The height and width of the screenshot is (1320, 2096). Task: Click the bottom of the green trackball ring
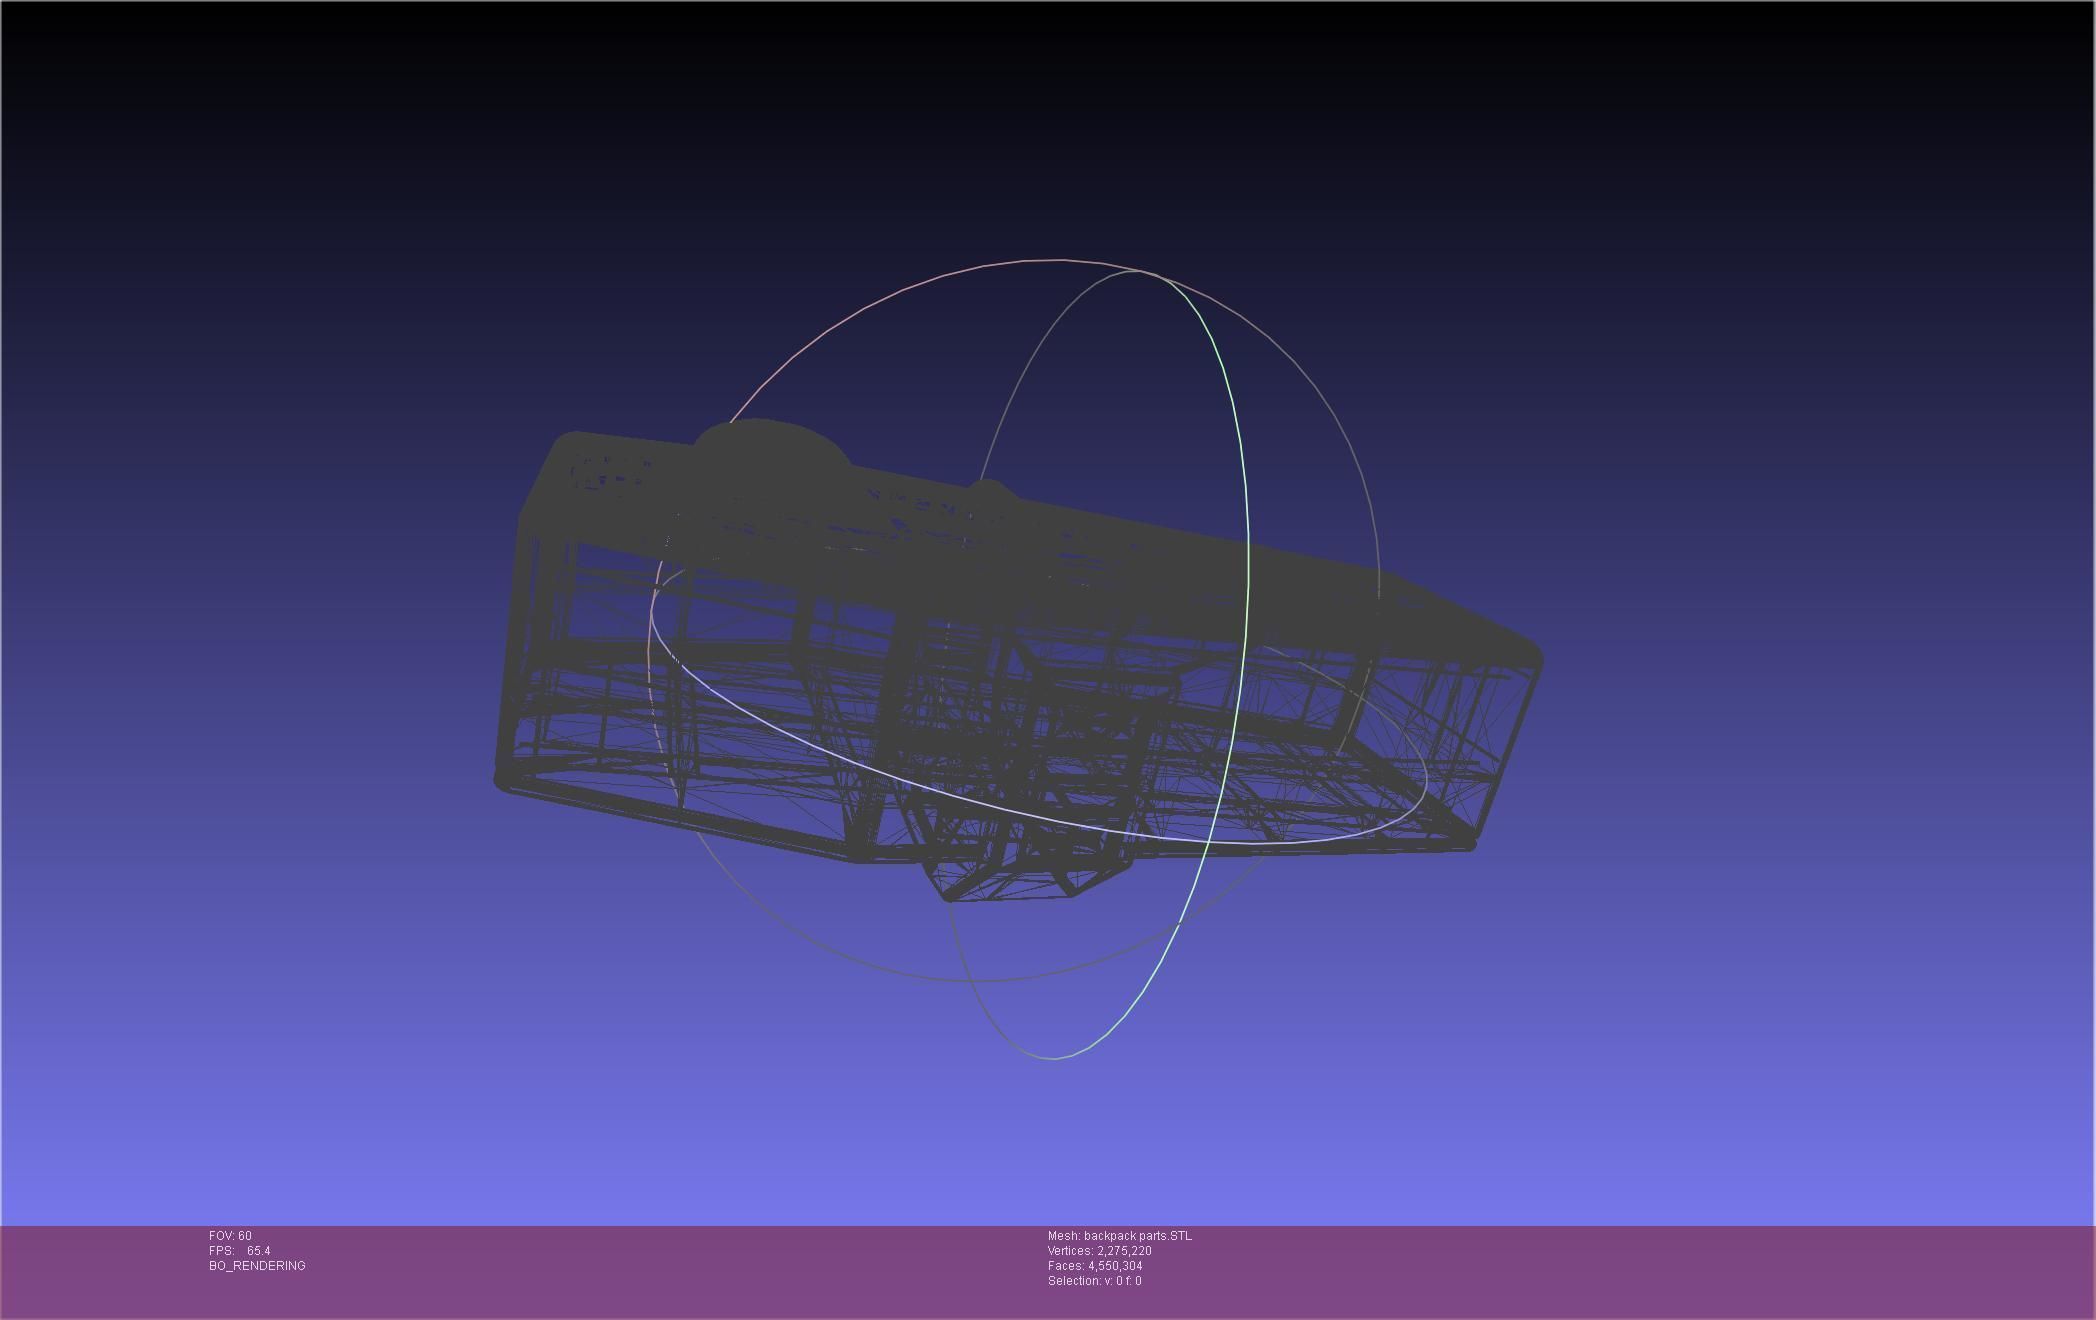pos(1055,1057)
